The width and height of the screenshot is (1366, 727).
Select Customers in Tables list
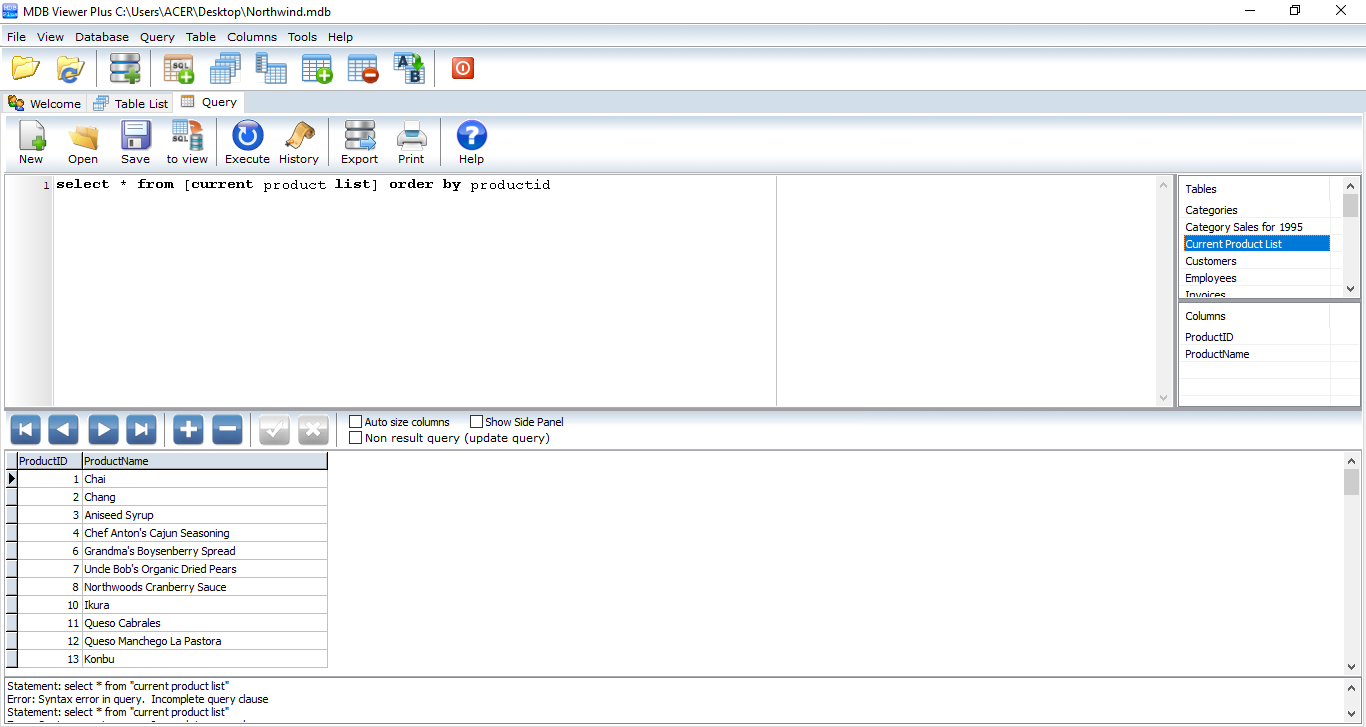pos(1256,261)
